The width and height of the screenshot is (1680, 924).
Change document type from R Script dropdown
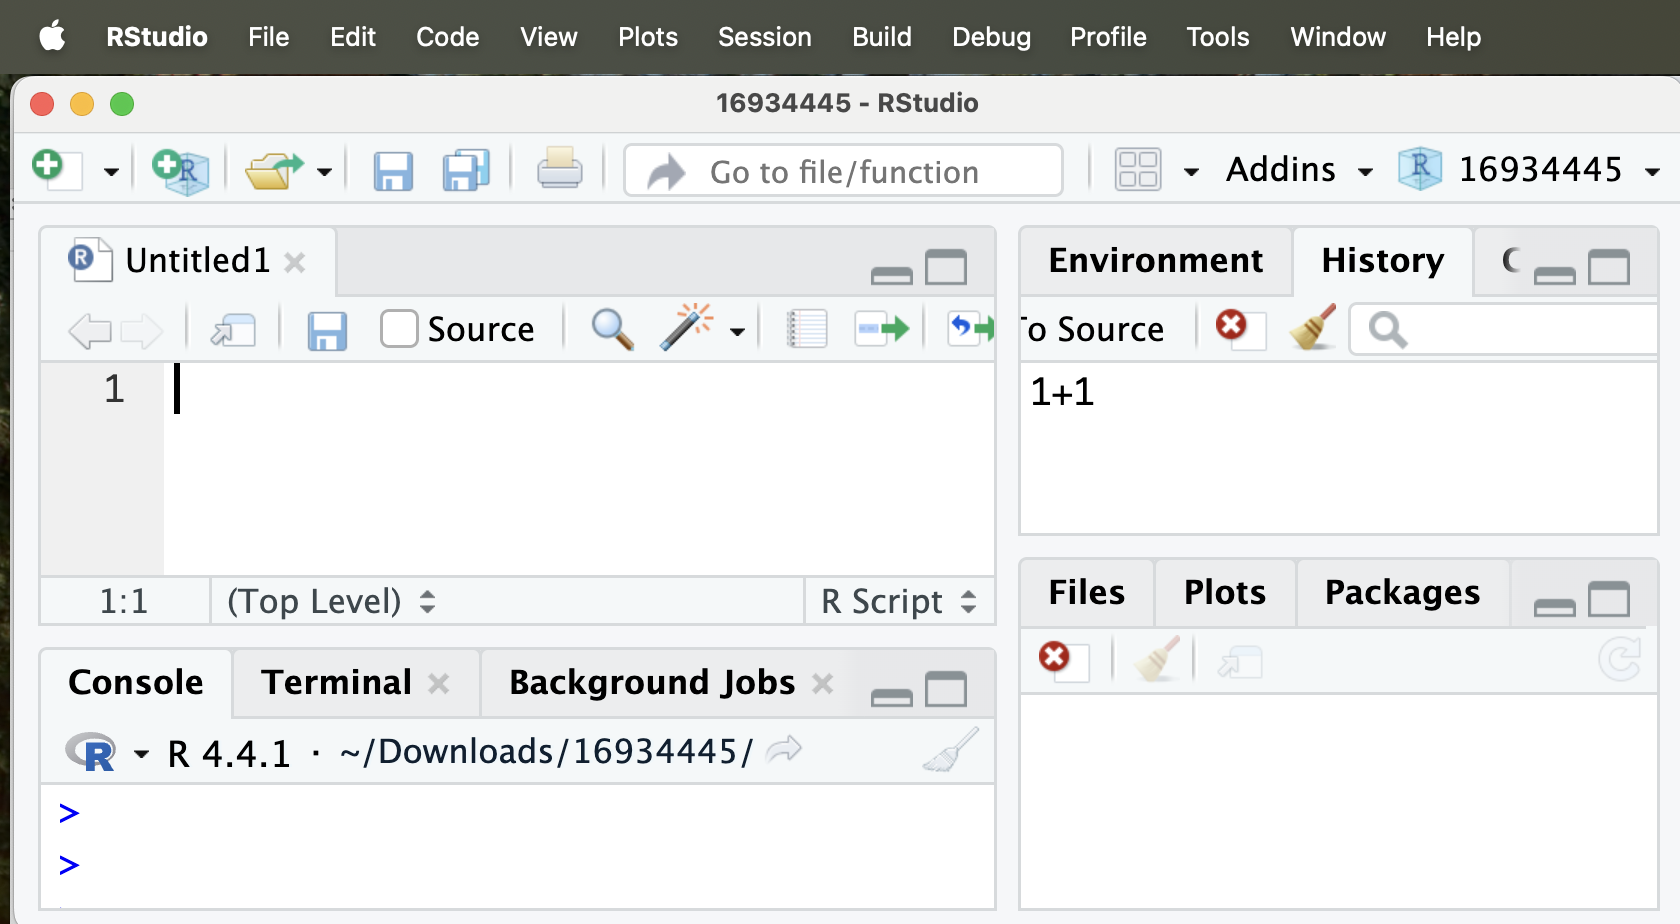click(897, 601)
